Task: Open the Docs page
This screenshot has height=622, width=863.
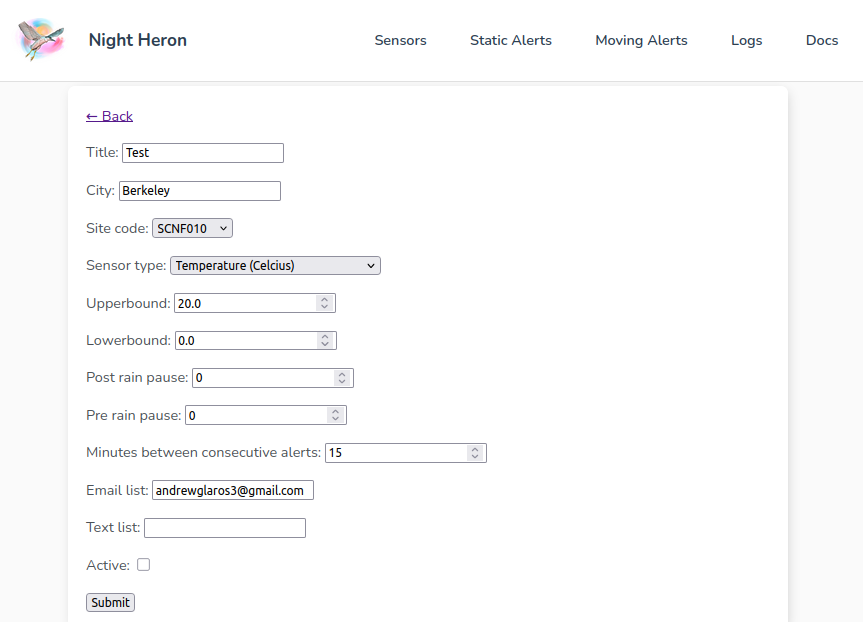Action: click(x=821, y=41)
